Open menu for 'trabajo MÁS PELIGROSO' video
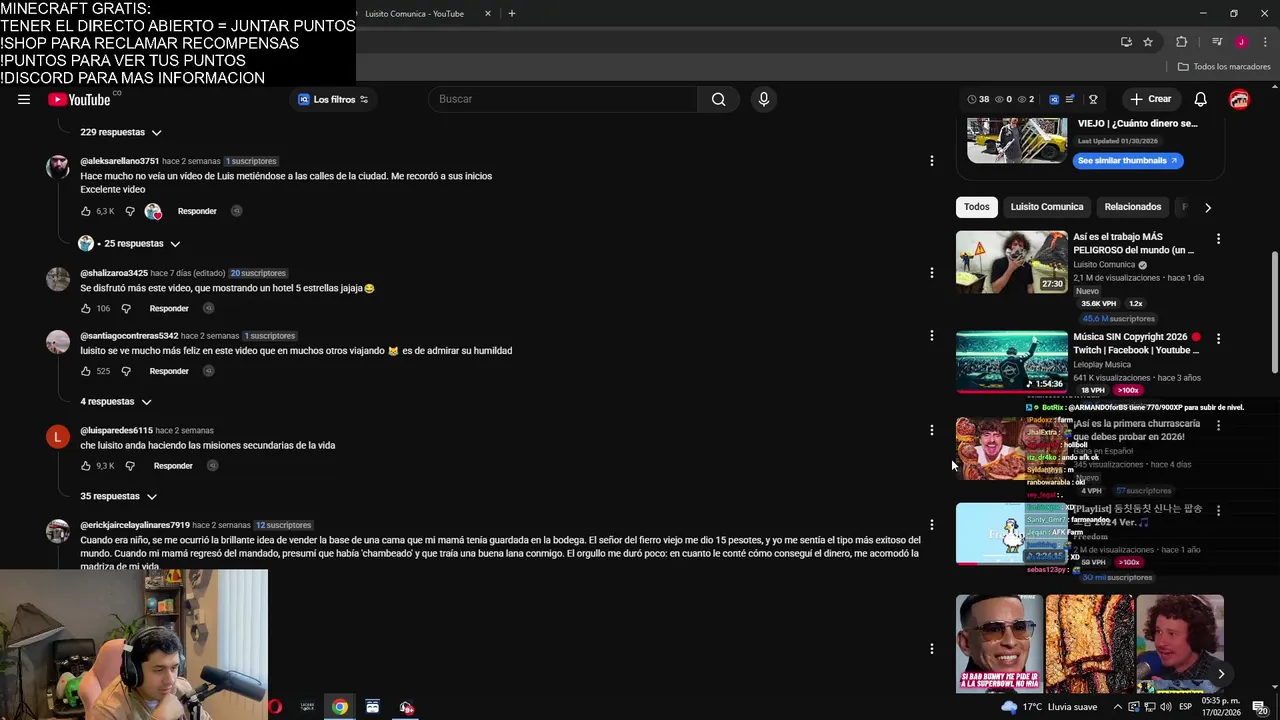Screen dimensions: 1280x720 [1218, 239]
